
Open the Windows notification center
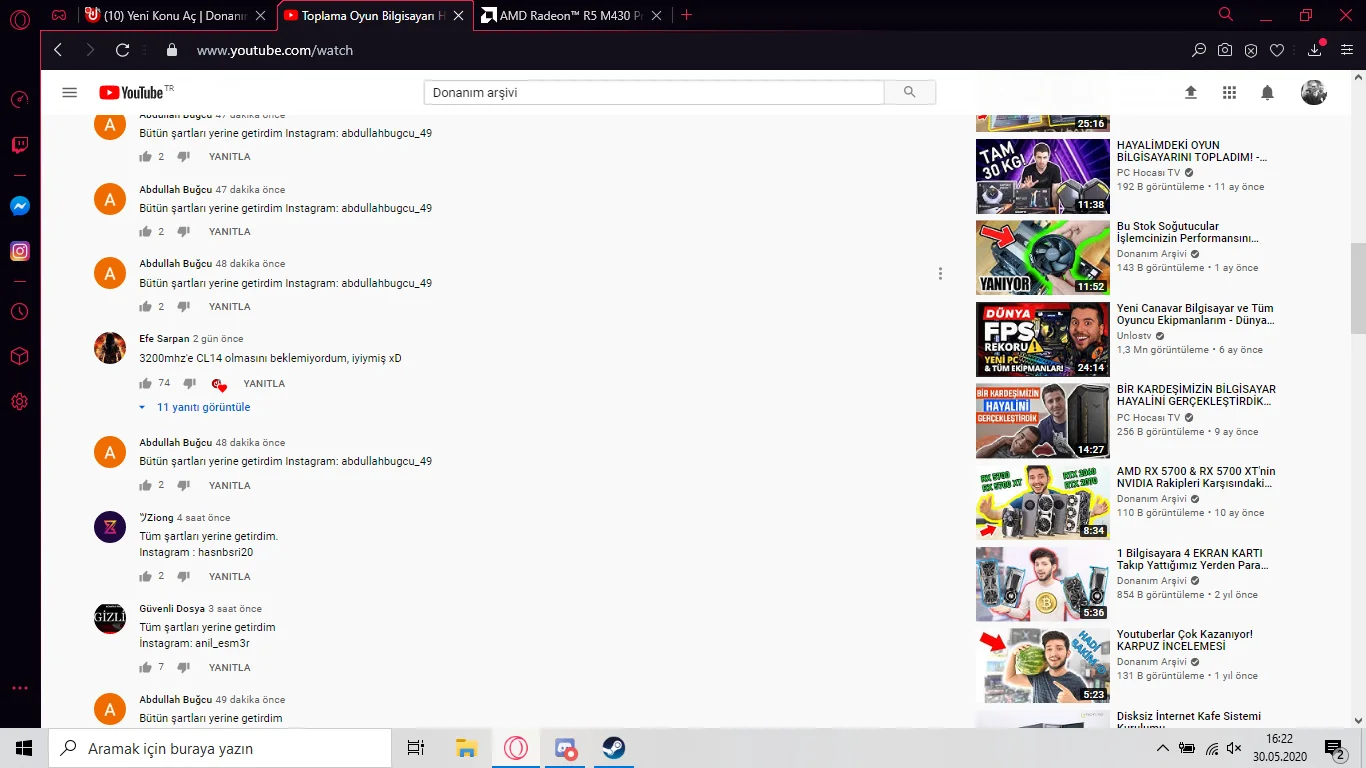(x=1335, y=748)
